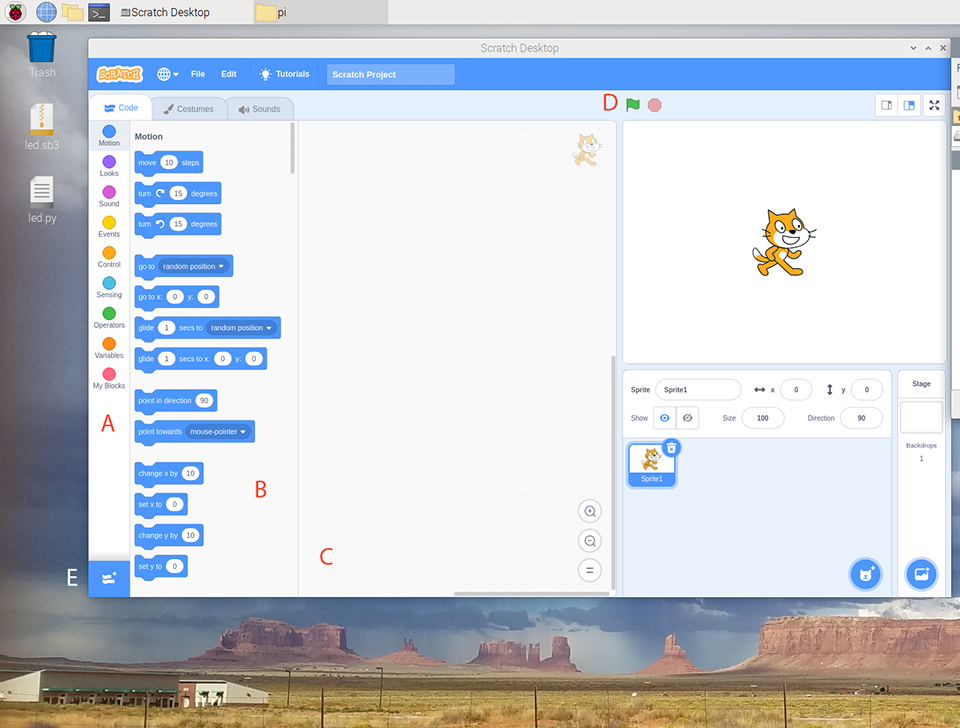Open the point towards mouse-pointer dropdown

[x=218, y=432]
